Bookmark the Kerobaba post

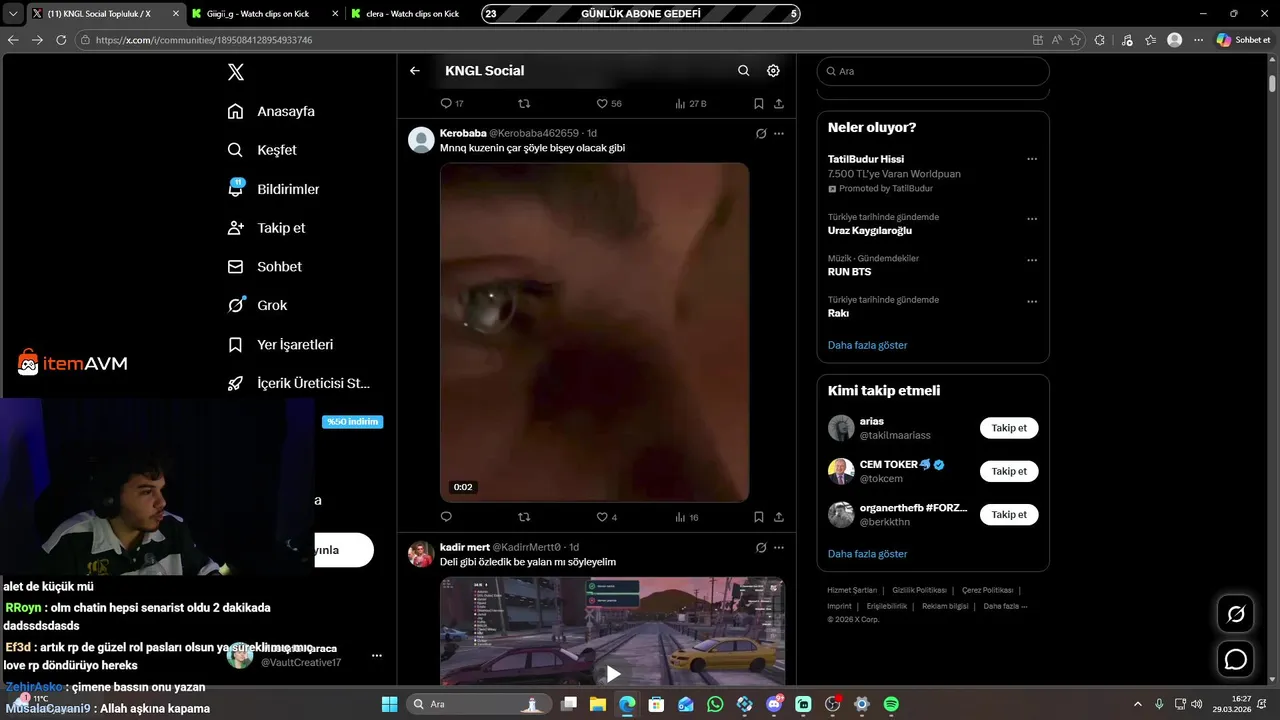coord(759,517)
